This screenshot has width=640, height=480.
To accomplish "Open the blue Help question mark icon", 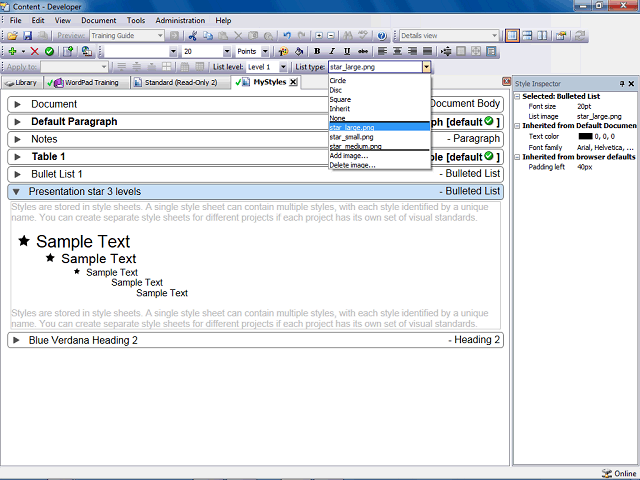I will [382, 36].
